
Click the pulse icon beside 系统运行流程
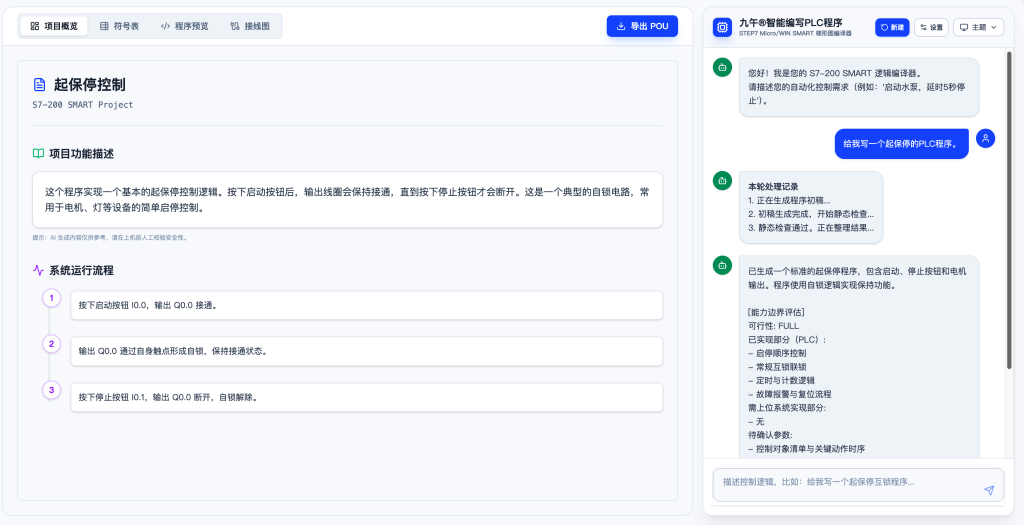(x=39, y=270)
